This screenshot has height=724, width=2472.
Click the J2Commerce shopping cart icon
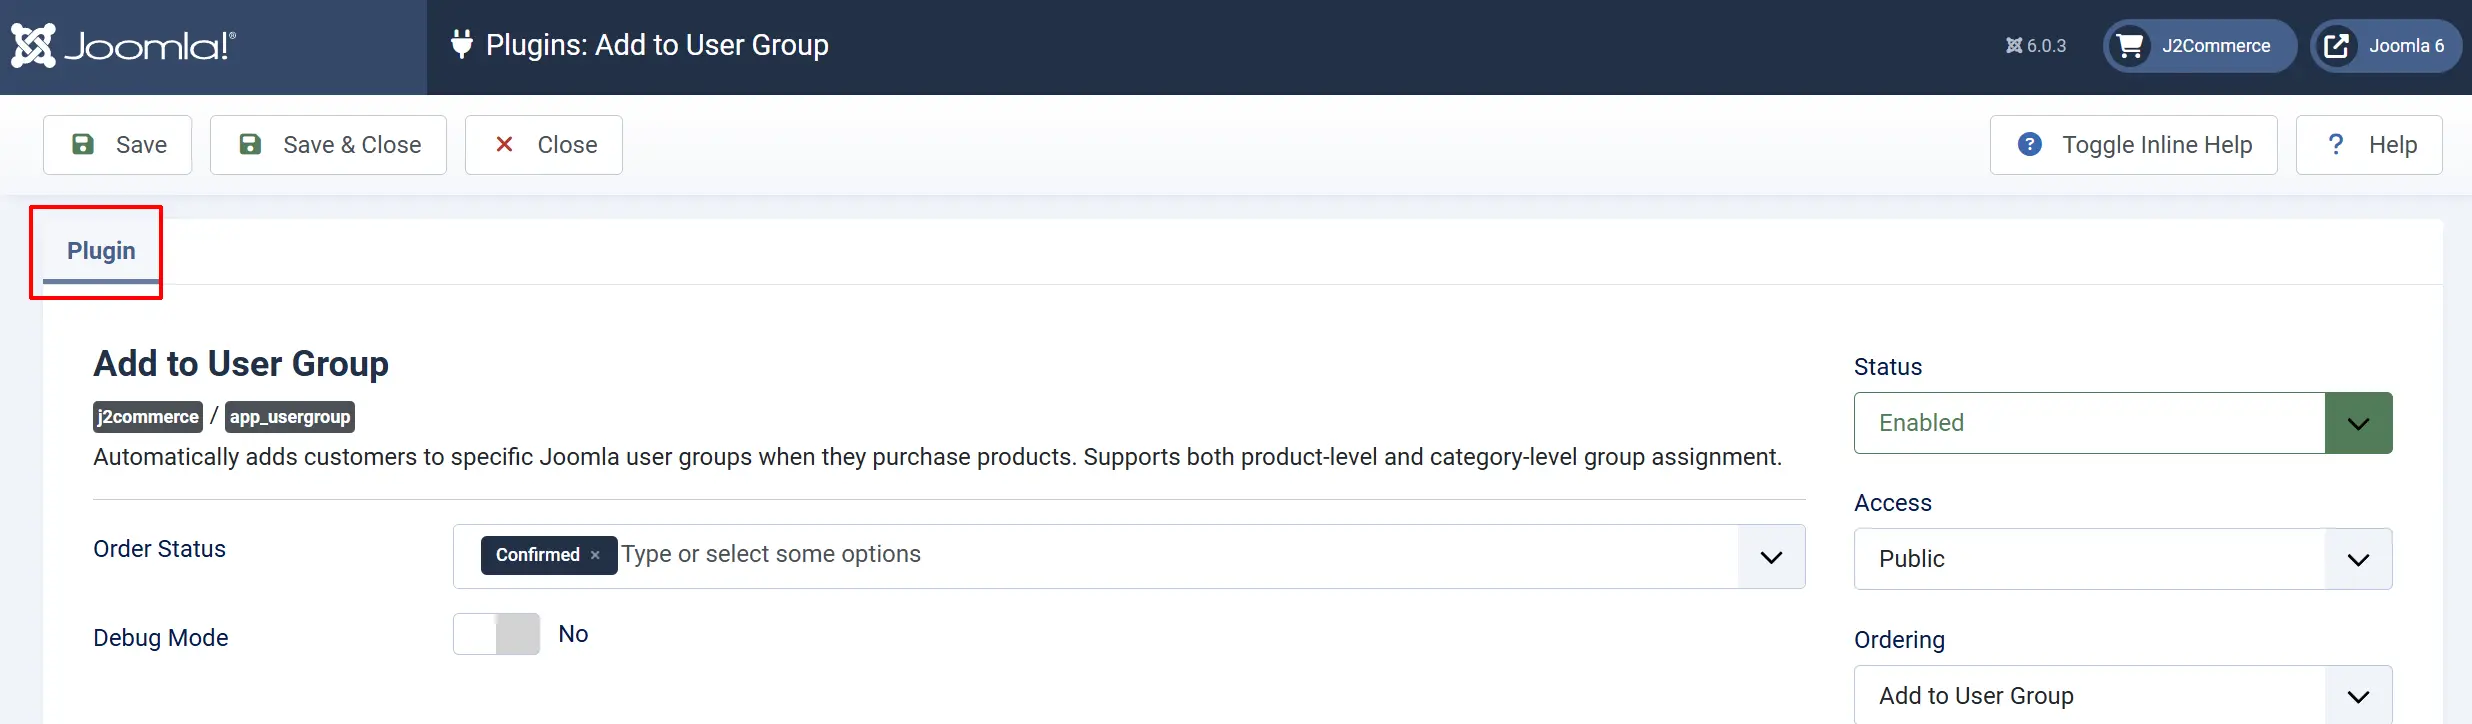(x=2130, y=46)
